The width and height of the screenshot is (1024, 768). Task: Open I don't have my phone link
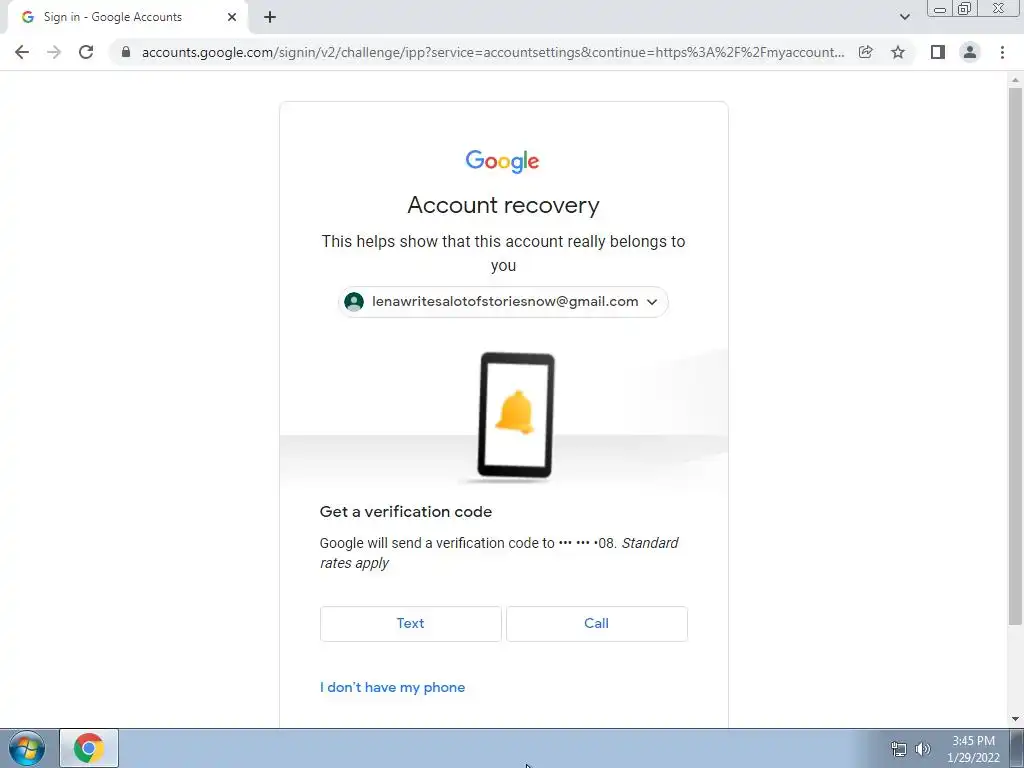coord(392,687)
